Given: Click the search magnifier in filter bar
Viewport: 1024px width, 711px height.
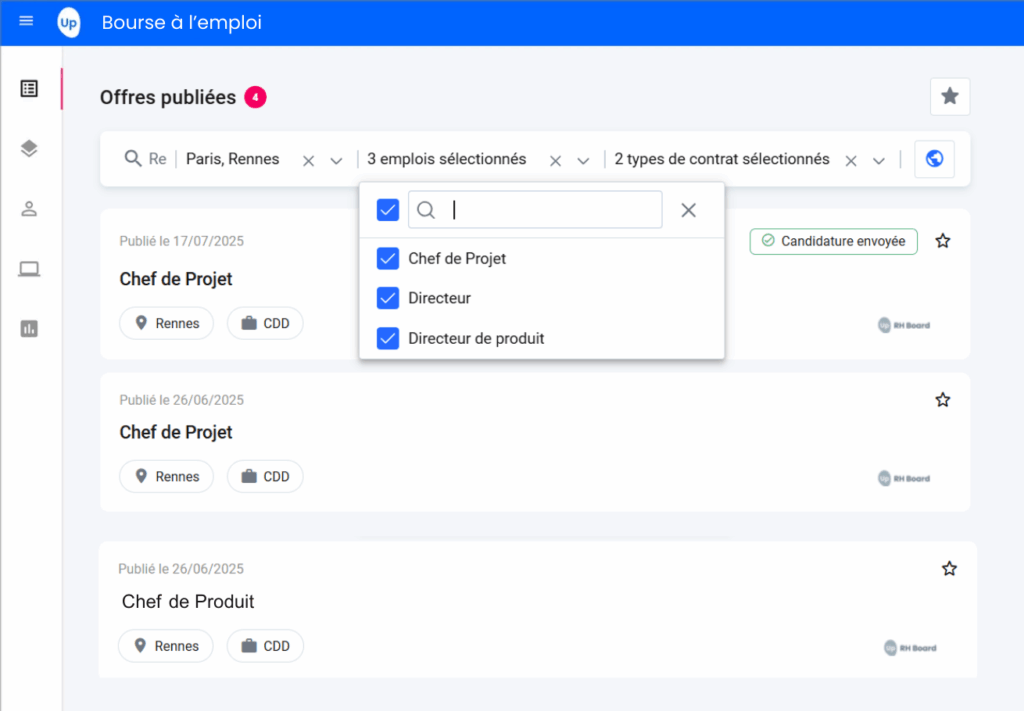Looking at the screenshot, I should click(x=133, y=159).
